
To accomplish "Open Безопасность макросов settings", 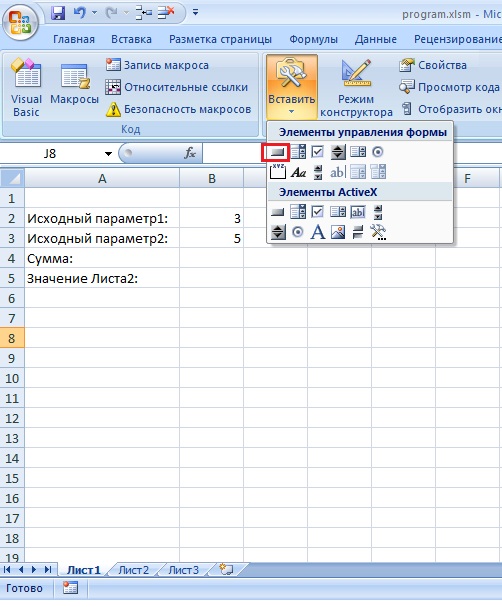I will (x=179, y=110).
